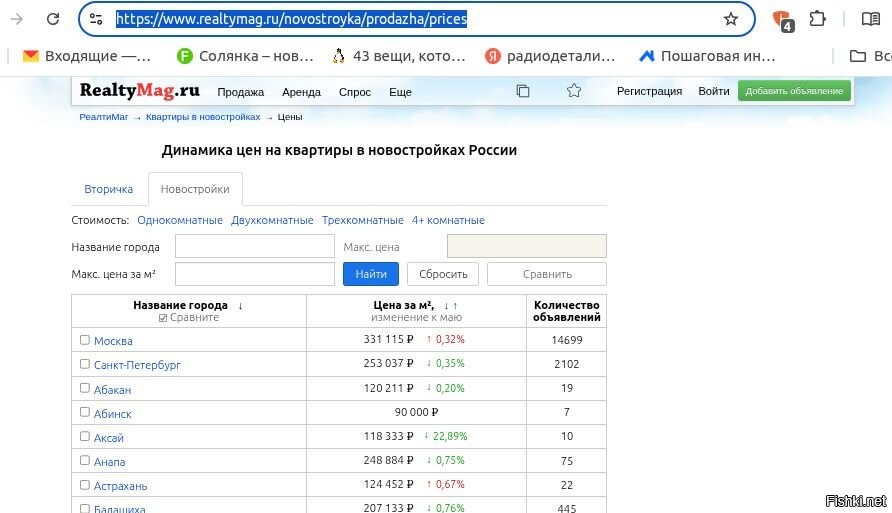892x513 pixels.
Task: Open site information icon in address bar
Action: coord(96,19)
